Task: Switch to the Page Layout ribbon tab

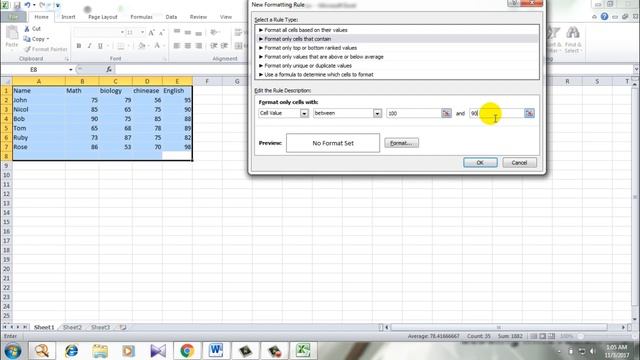Action: pyautogui.click(x=102, y=17)
